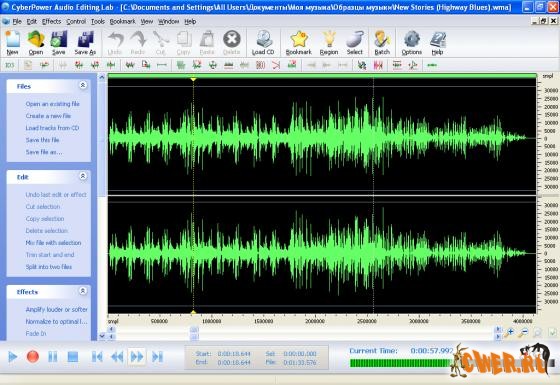Click the Open file toolbar icon
Viewport: 560px width, 385px height.
[x=36, y=43]
